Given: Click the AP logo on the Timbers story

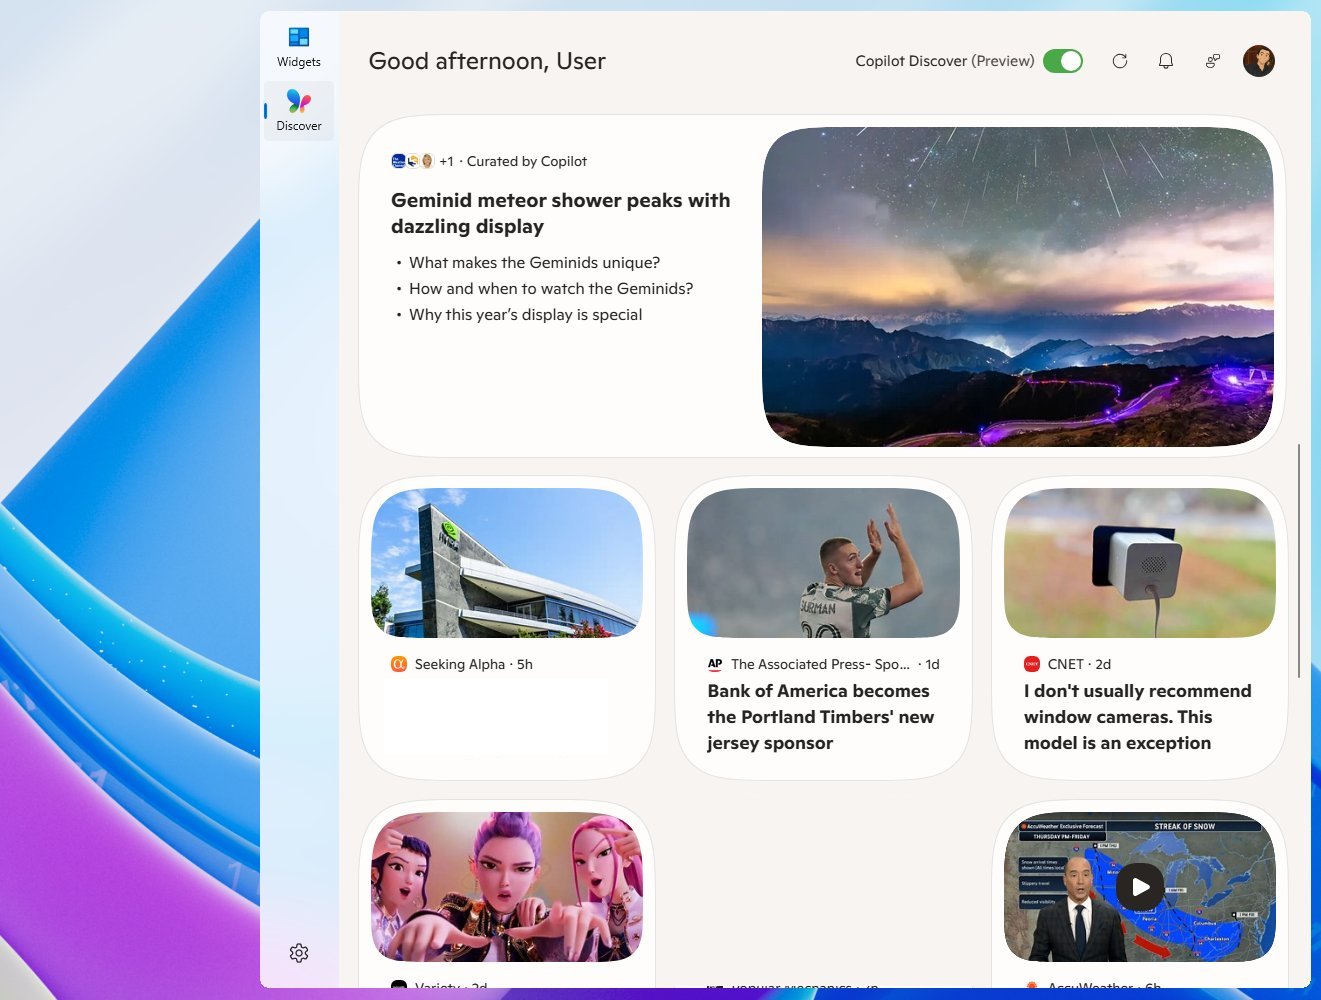Looking at the screenshot, I should (x=714, y=664).
